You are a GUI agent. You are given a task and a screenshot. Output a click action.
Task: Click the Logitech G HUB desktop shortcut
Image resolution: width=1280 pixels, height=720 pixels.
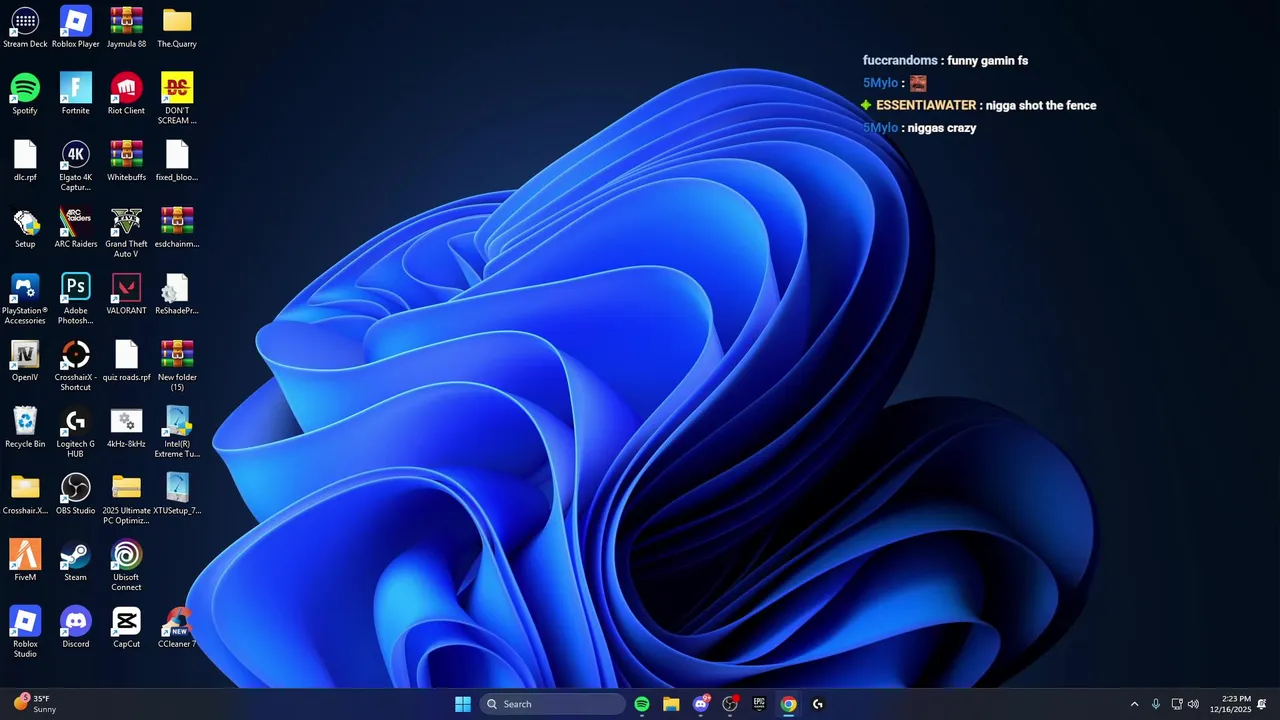click(76, 433)
